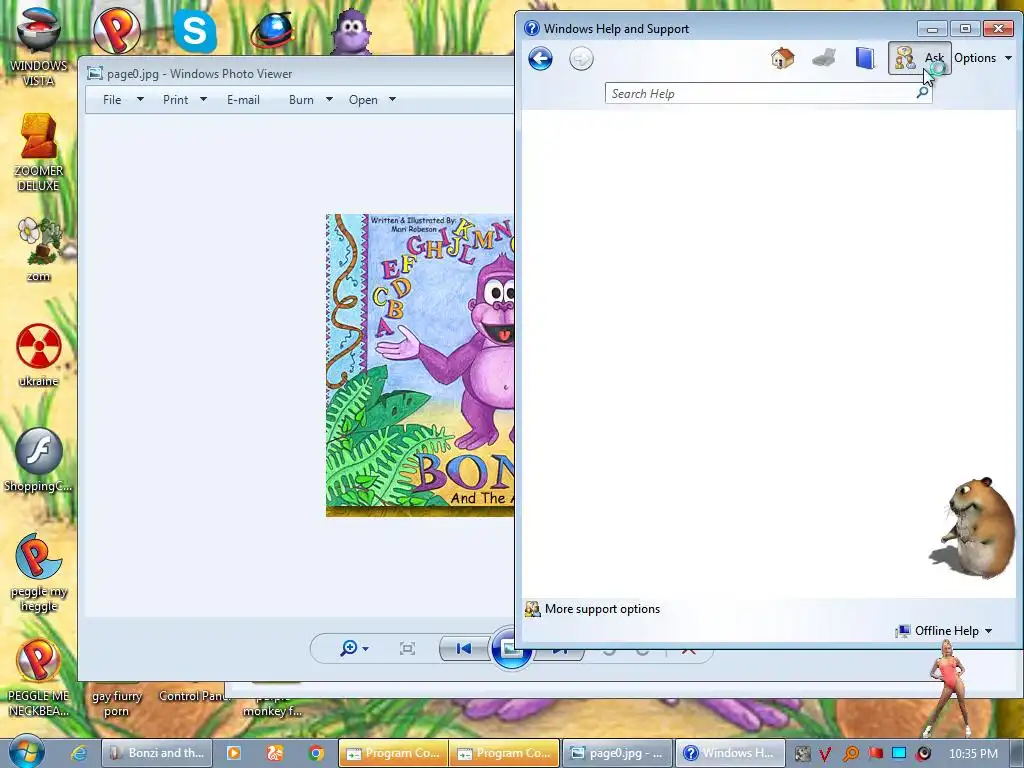Switch to Bonzi and th... taskbar button
Image resolution: width=1024 pixels, height=768 pixels.
tap(157, 753)
